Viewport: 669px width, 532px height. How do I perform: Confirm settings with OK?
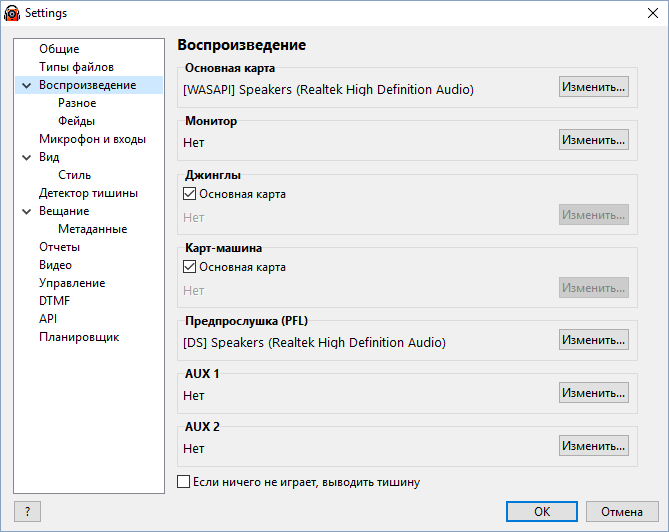tap(542, 512)
